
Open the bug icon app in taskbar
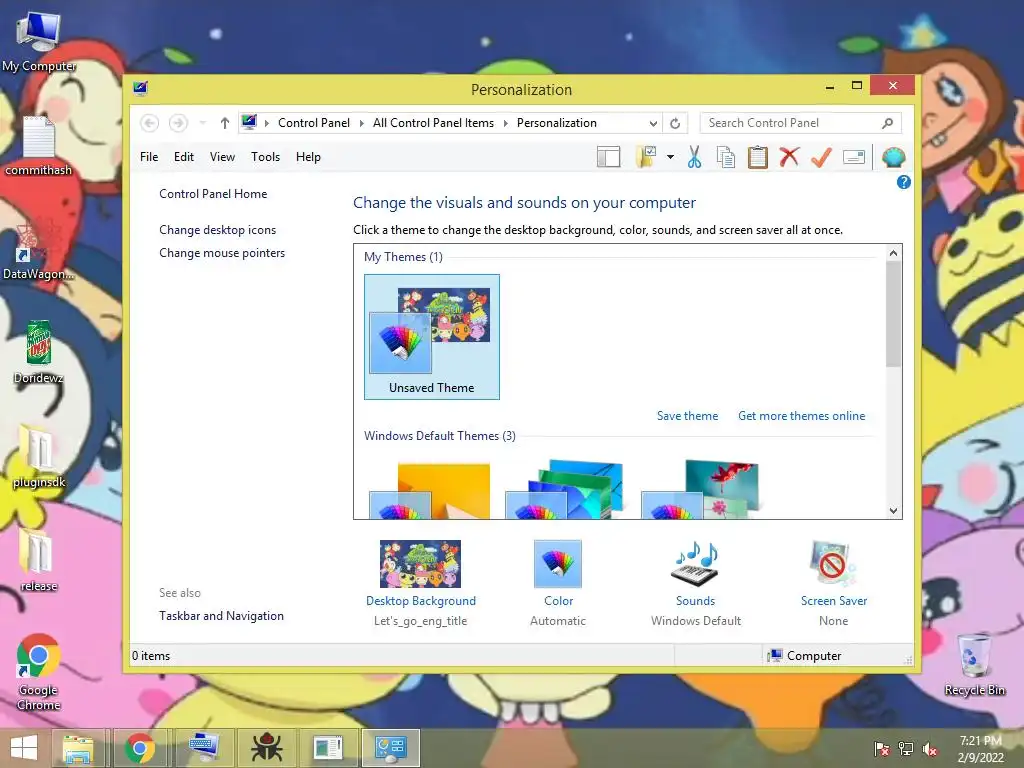click(266, 748)
